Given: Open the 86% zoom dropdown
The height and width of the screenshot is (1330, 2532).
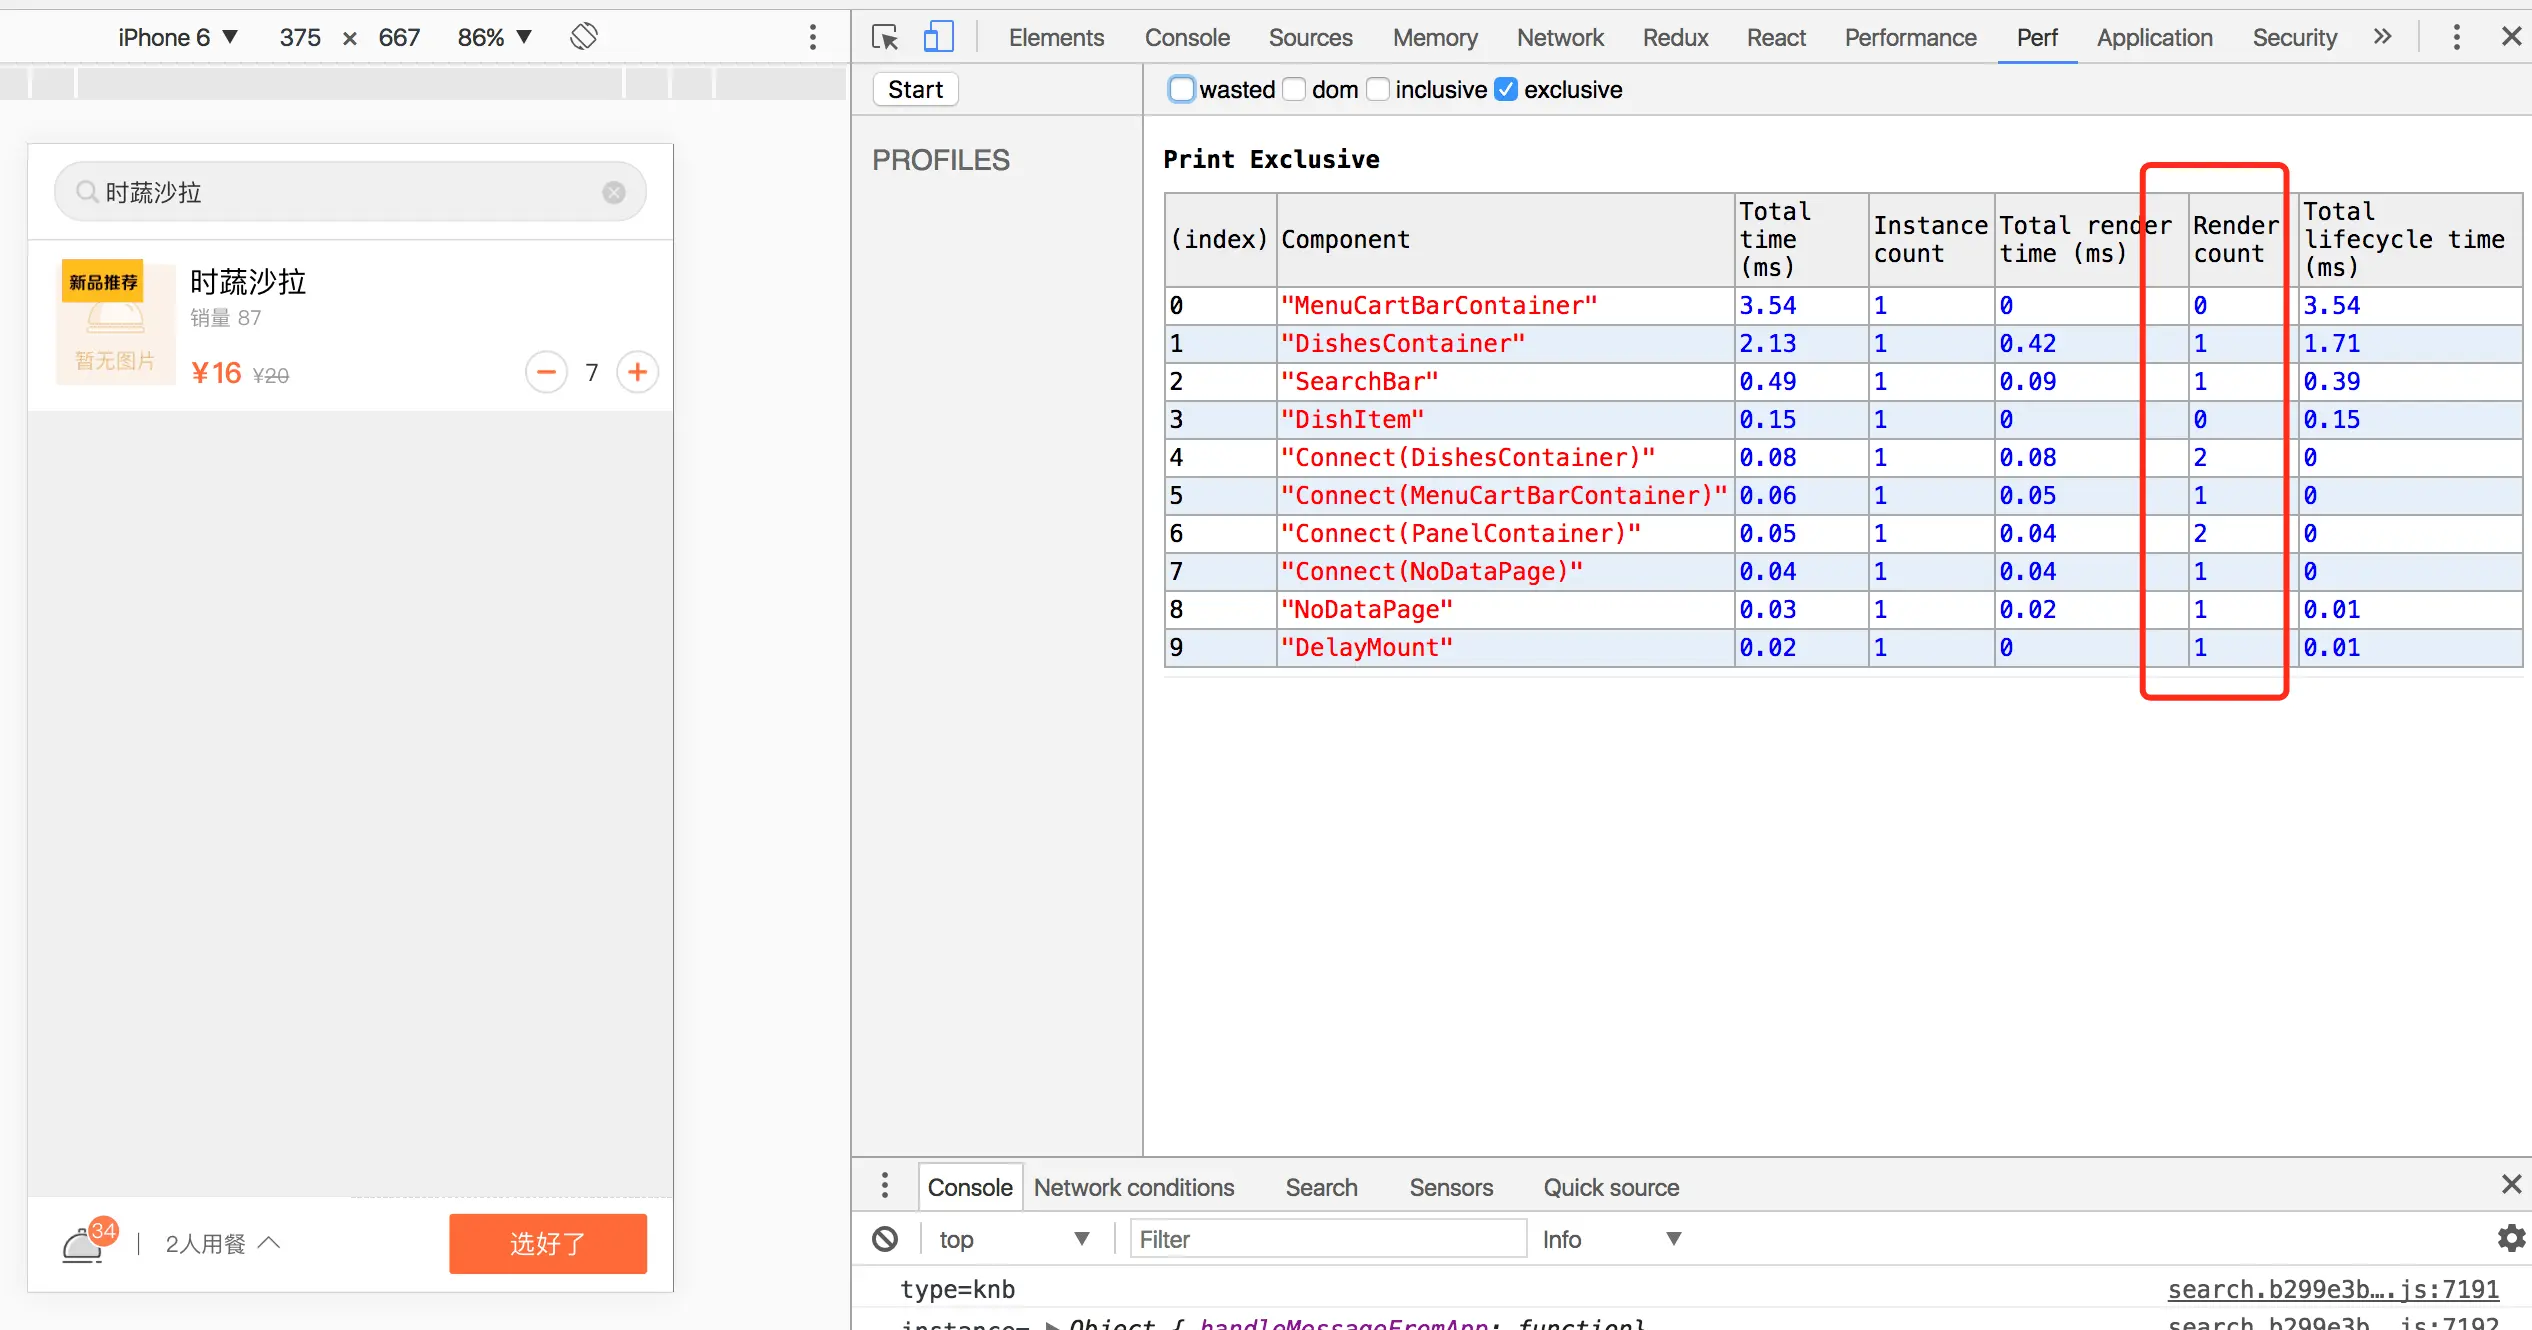Looking at the screenshot, I should (494, 38).
